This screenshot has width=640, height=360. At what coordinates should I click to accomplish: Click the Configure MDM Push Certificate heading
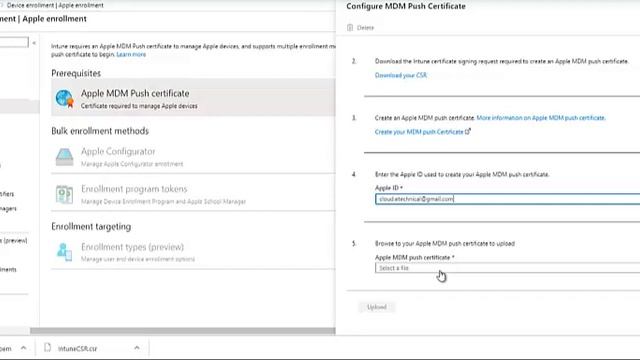[x=406, y=6]
